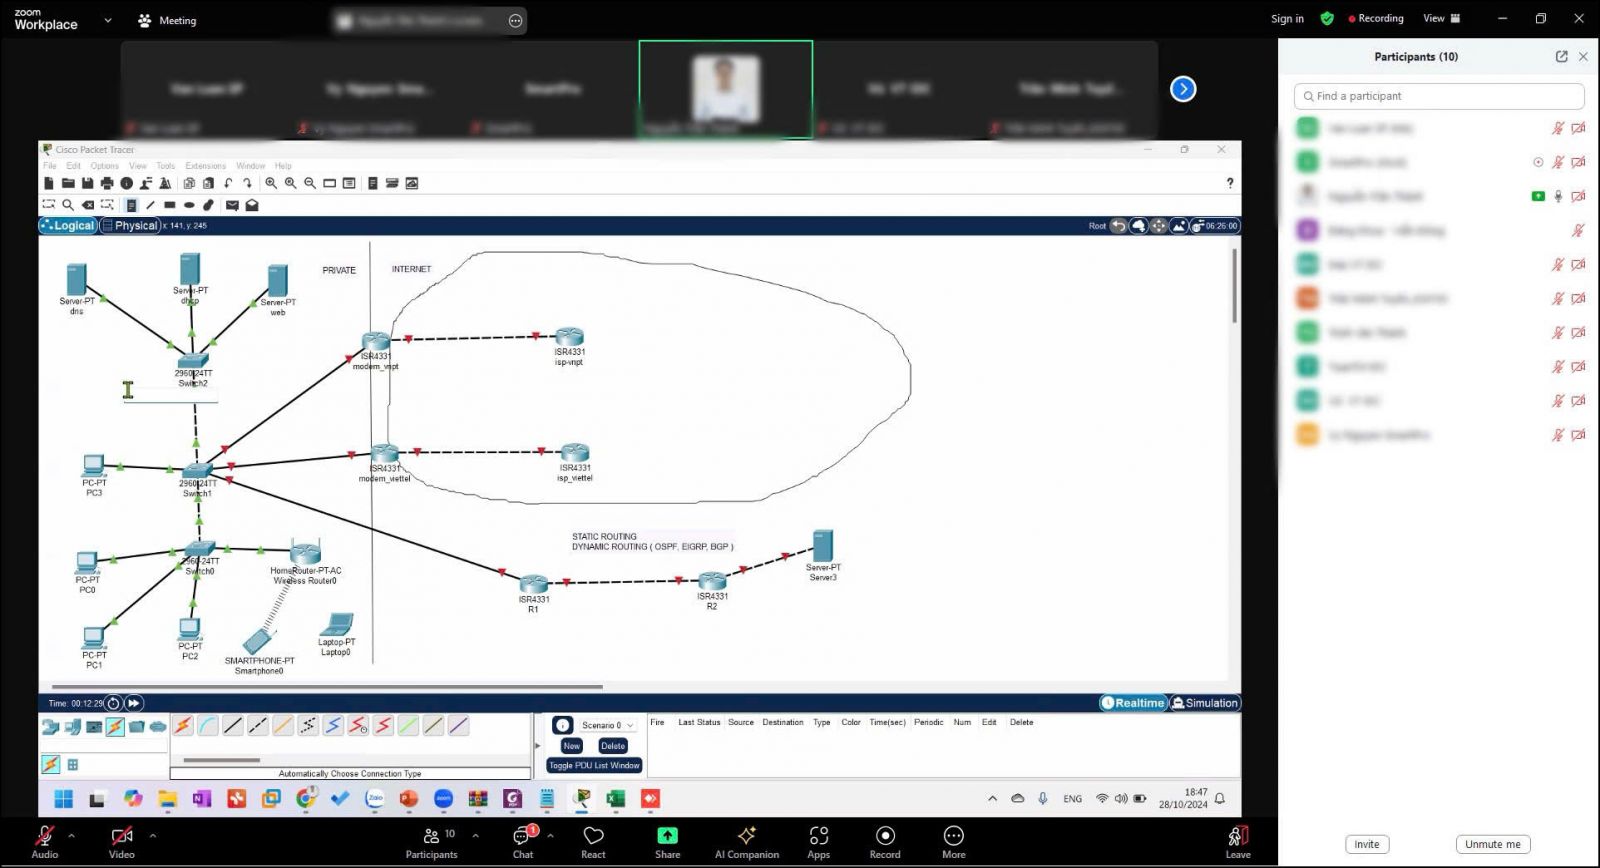Click the isp_viettel router on the canvas

pyautogui.click(x=575, y=453)
